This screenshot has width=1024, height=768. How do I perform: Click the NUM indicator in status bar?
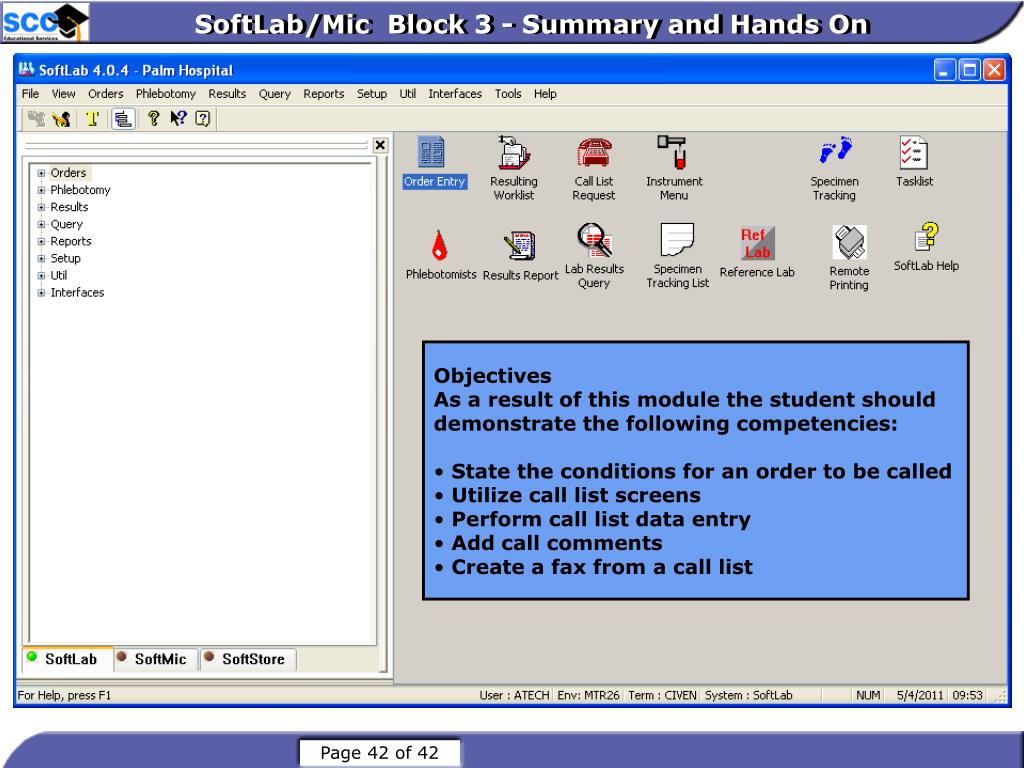[x=868, y=696]
